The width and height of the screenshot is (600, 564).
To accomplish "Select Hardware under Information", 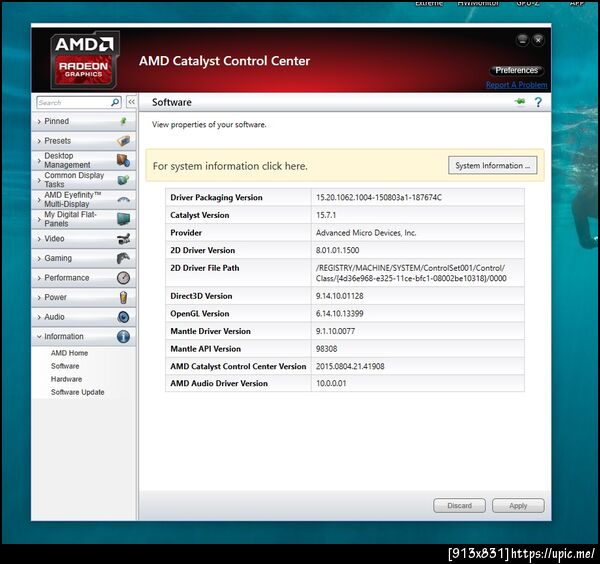I will [66, 379].
